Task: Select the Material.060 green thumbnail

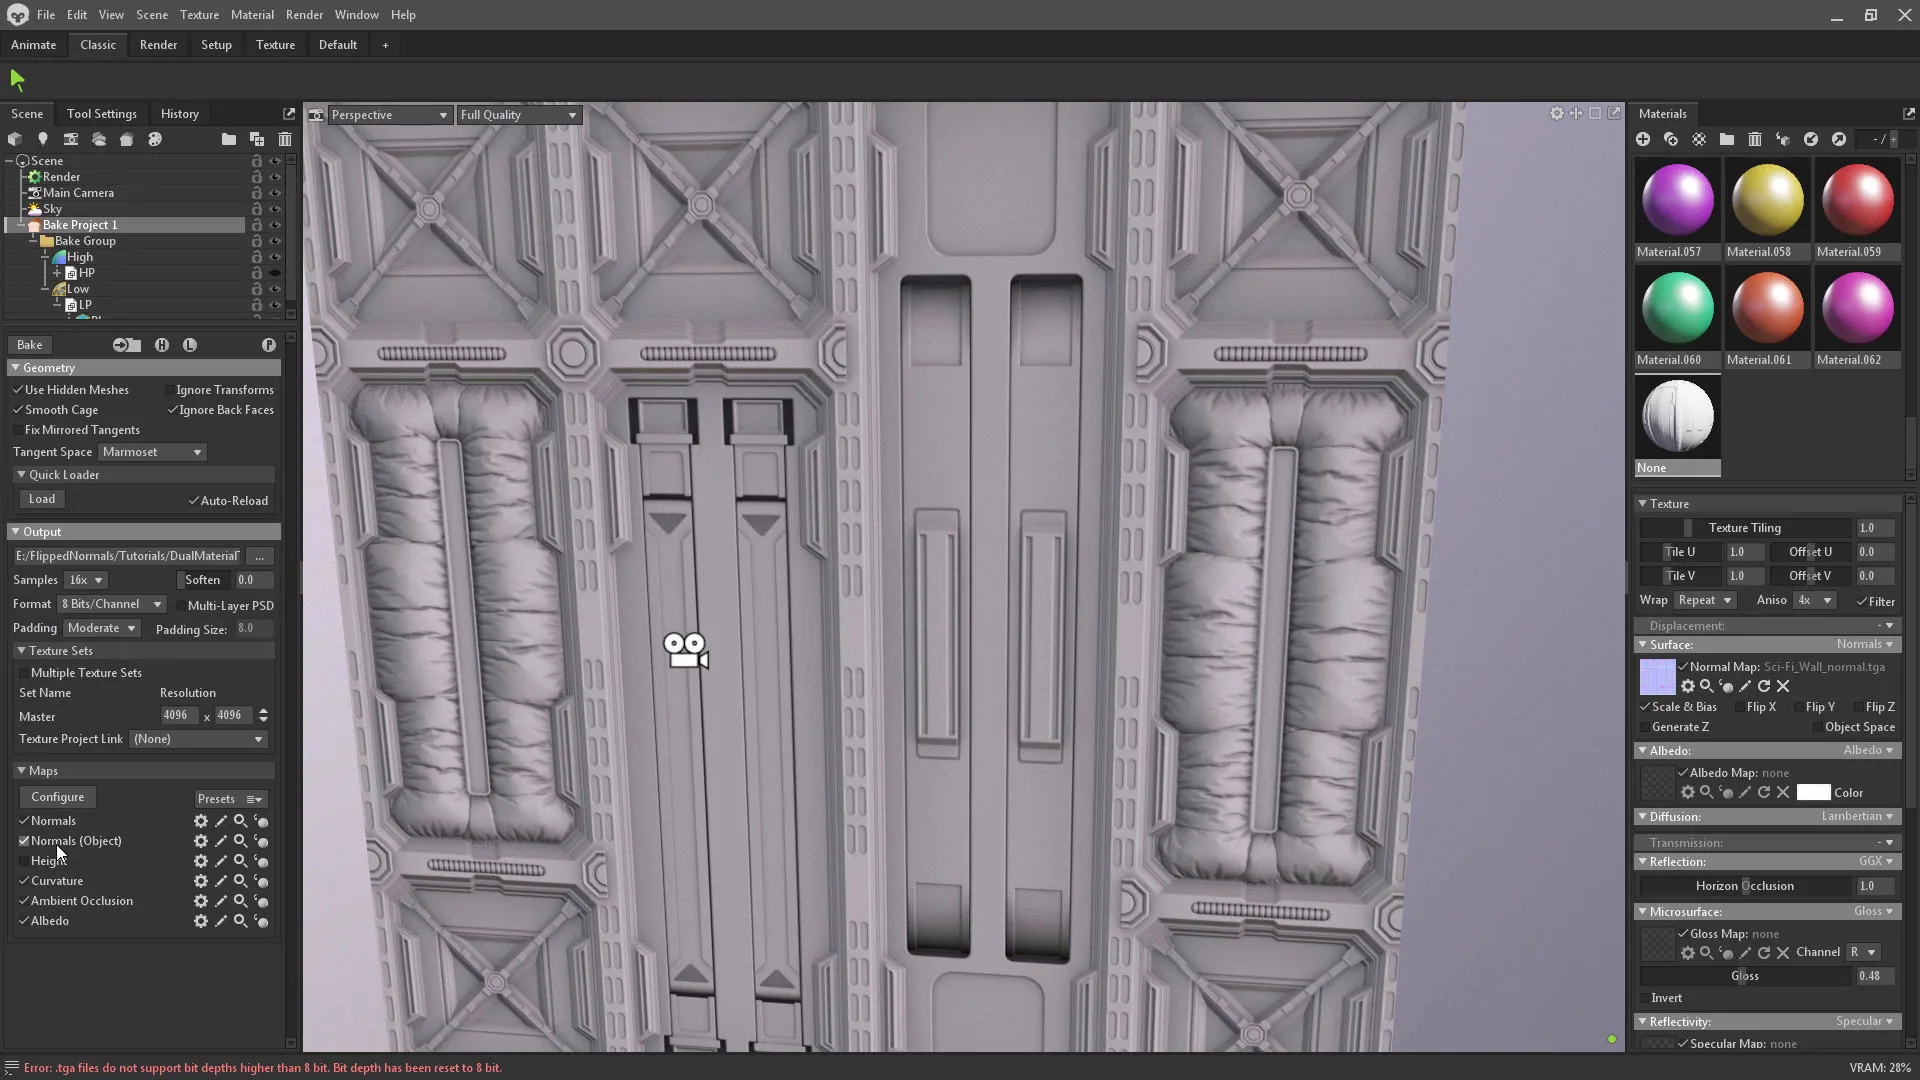Action: [1678, 309]
